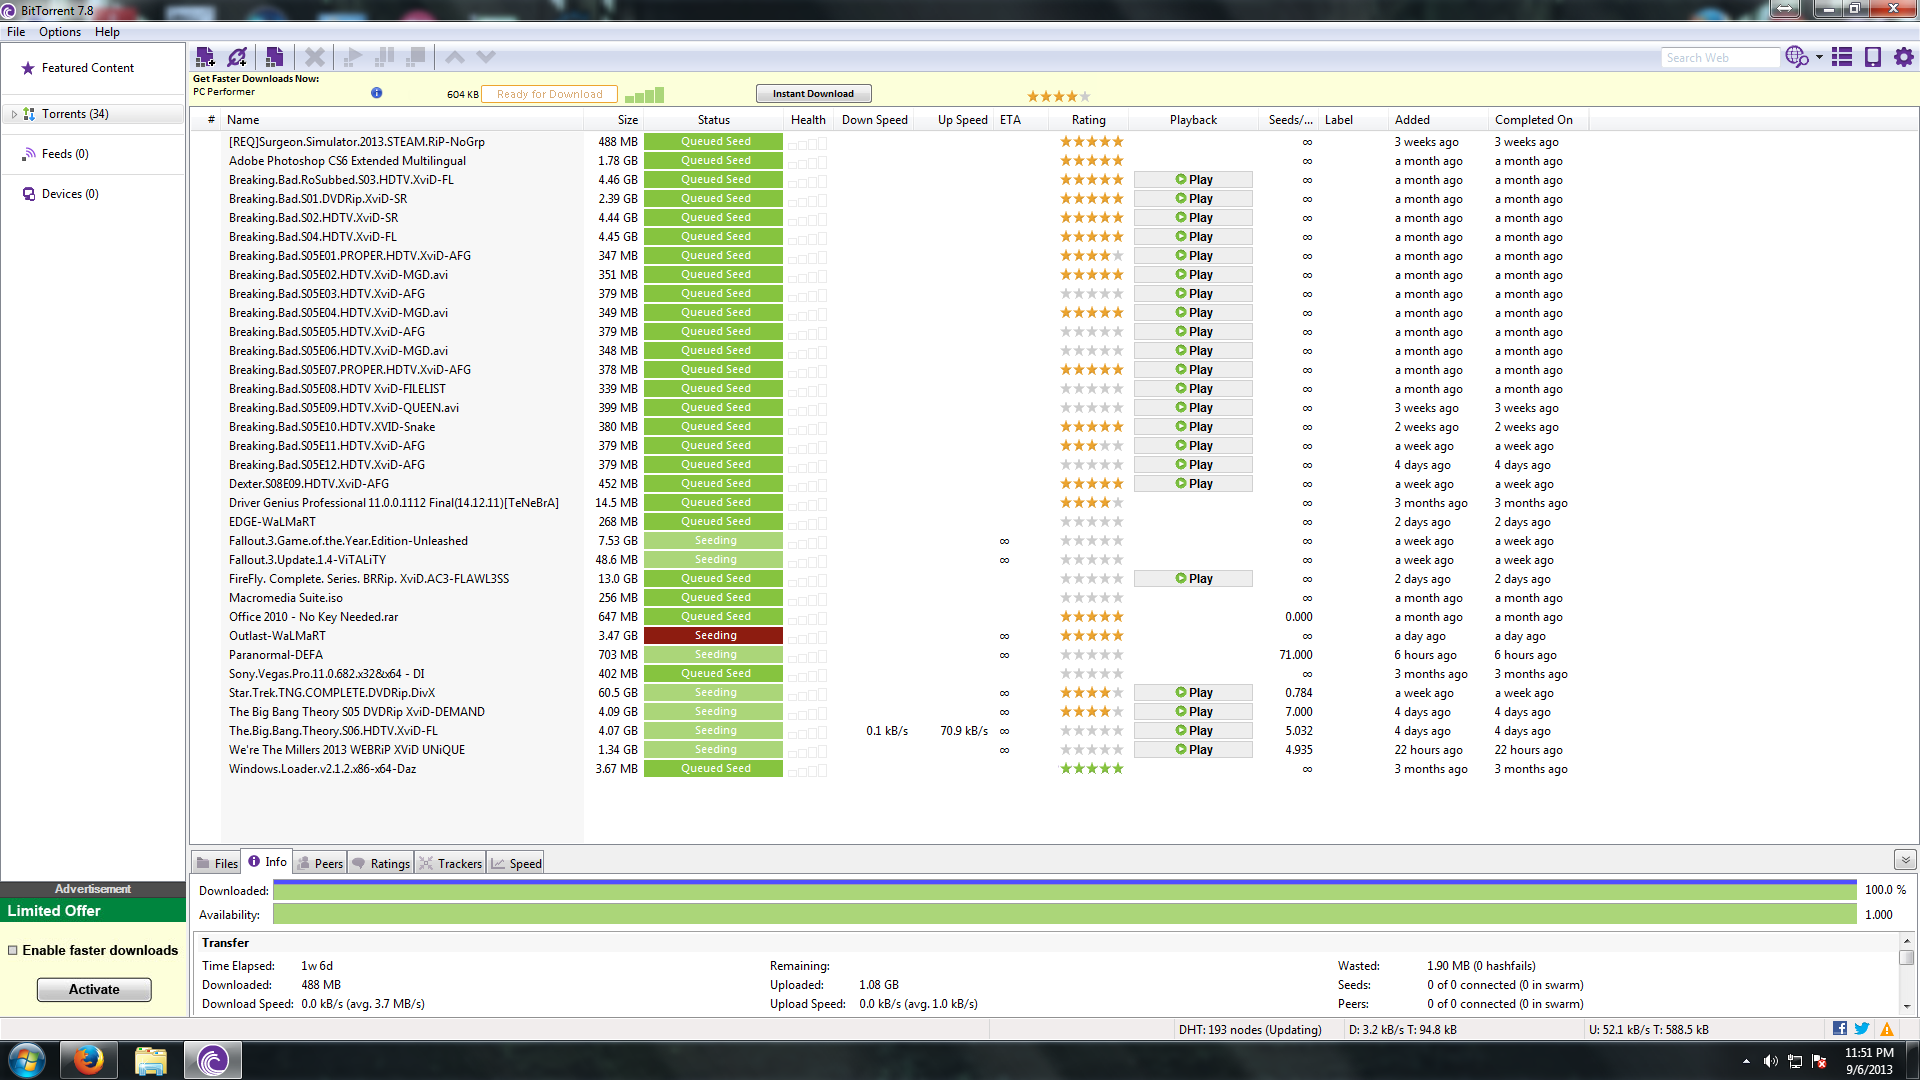The width and height of the screenshot is (1920, 1080).
Task: Click the remote devices phone icon
Action: [1873, 57]
